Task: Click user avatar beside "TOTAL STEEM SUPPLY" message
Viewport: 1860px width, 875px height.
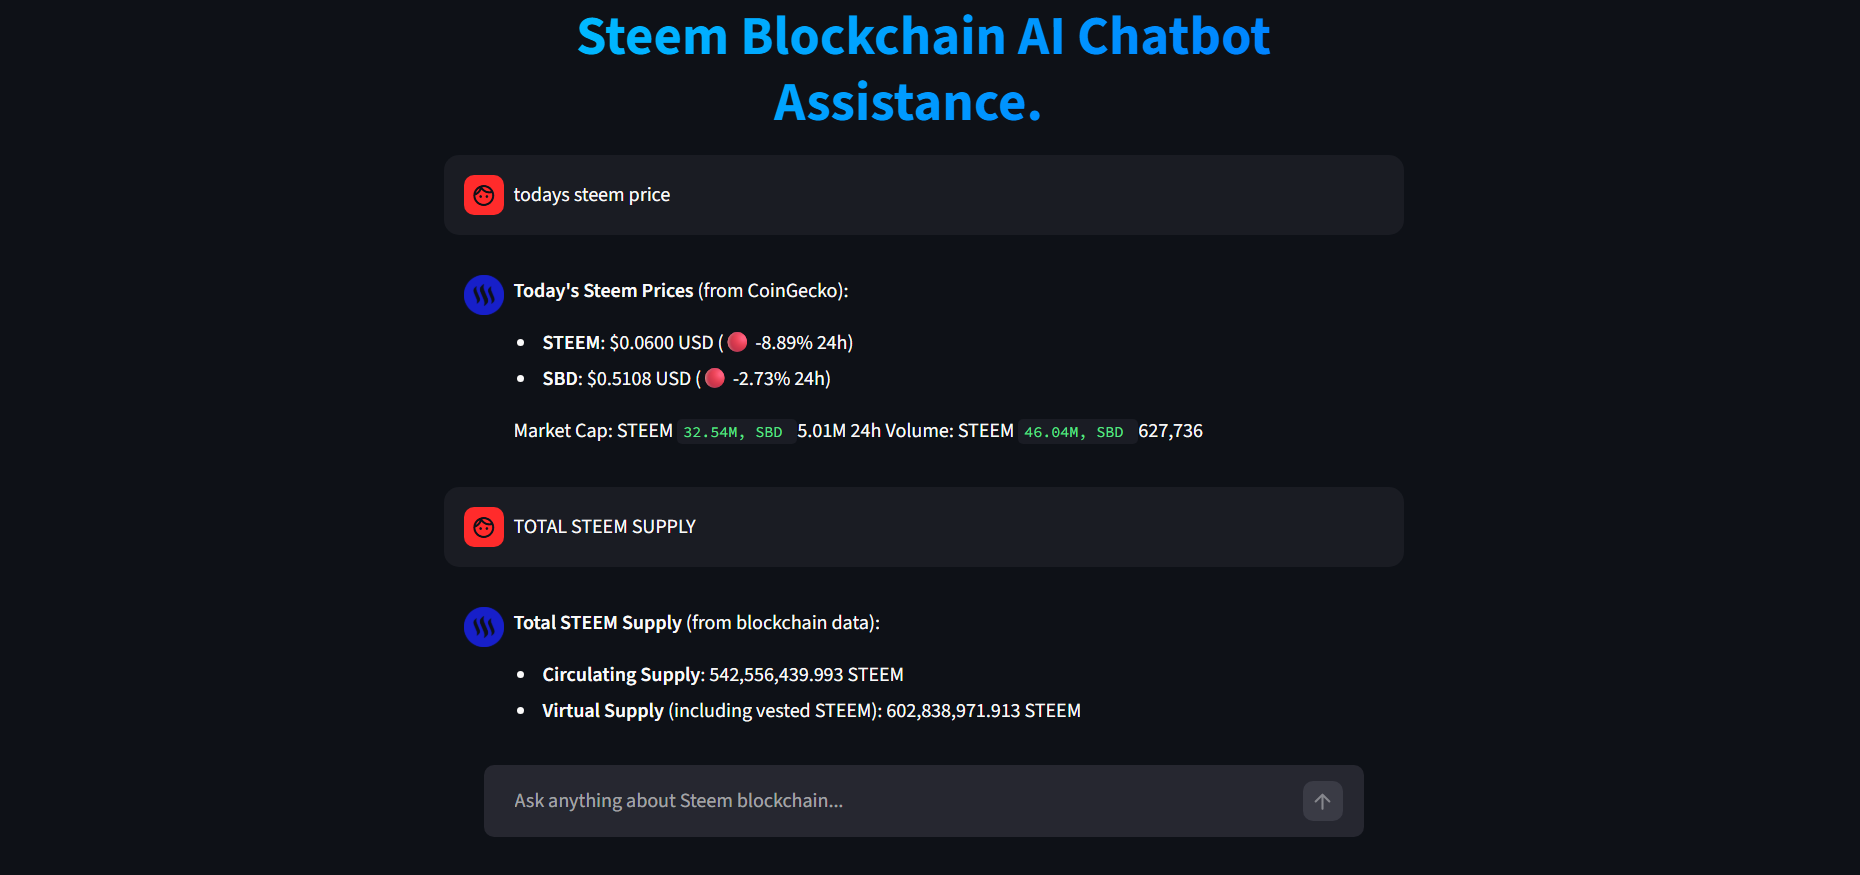Action: (484, 527)
